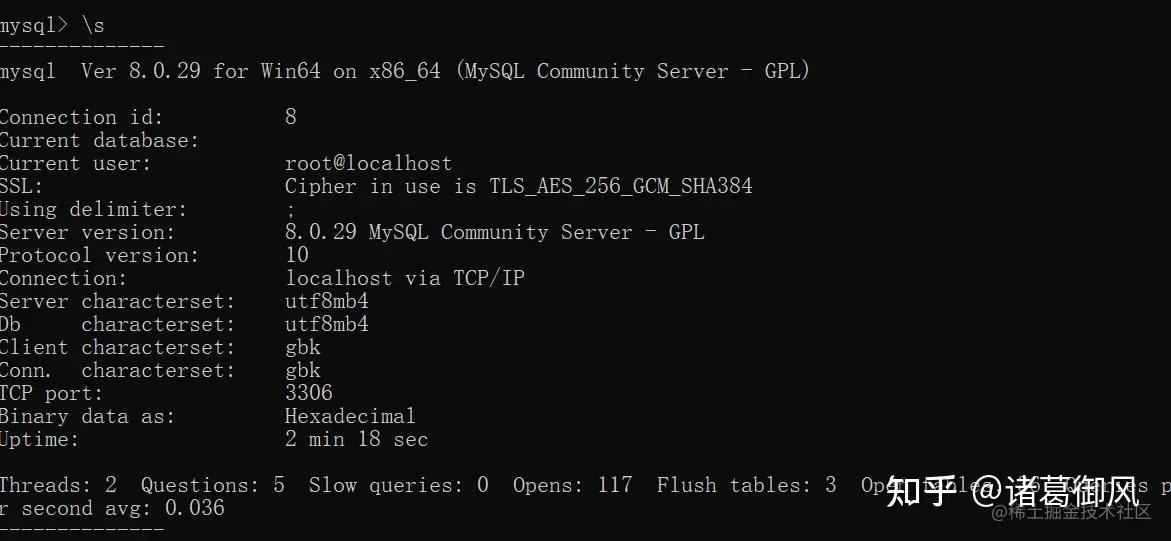Click the TCP port number 3306
Image resolution: width=1171 pixels, height=541 pixels.
point(309,393)
